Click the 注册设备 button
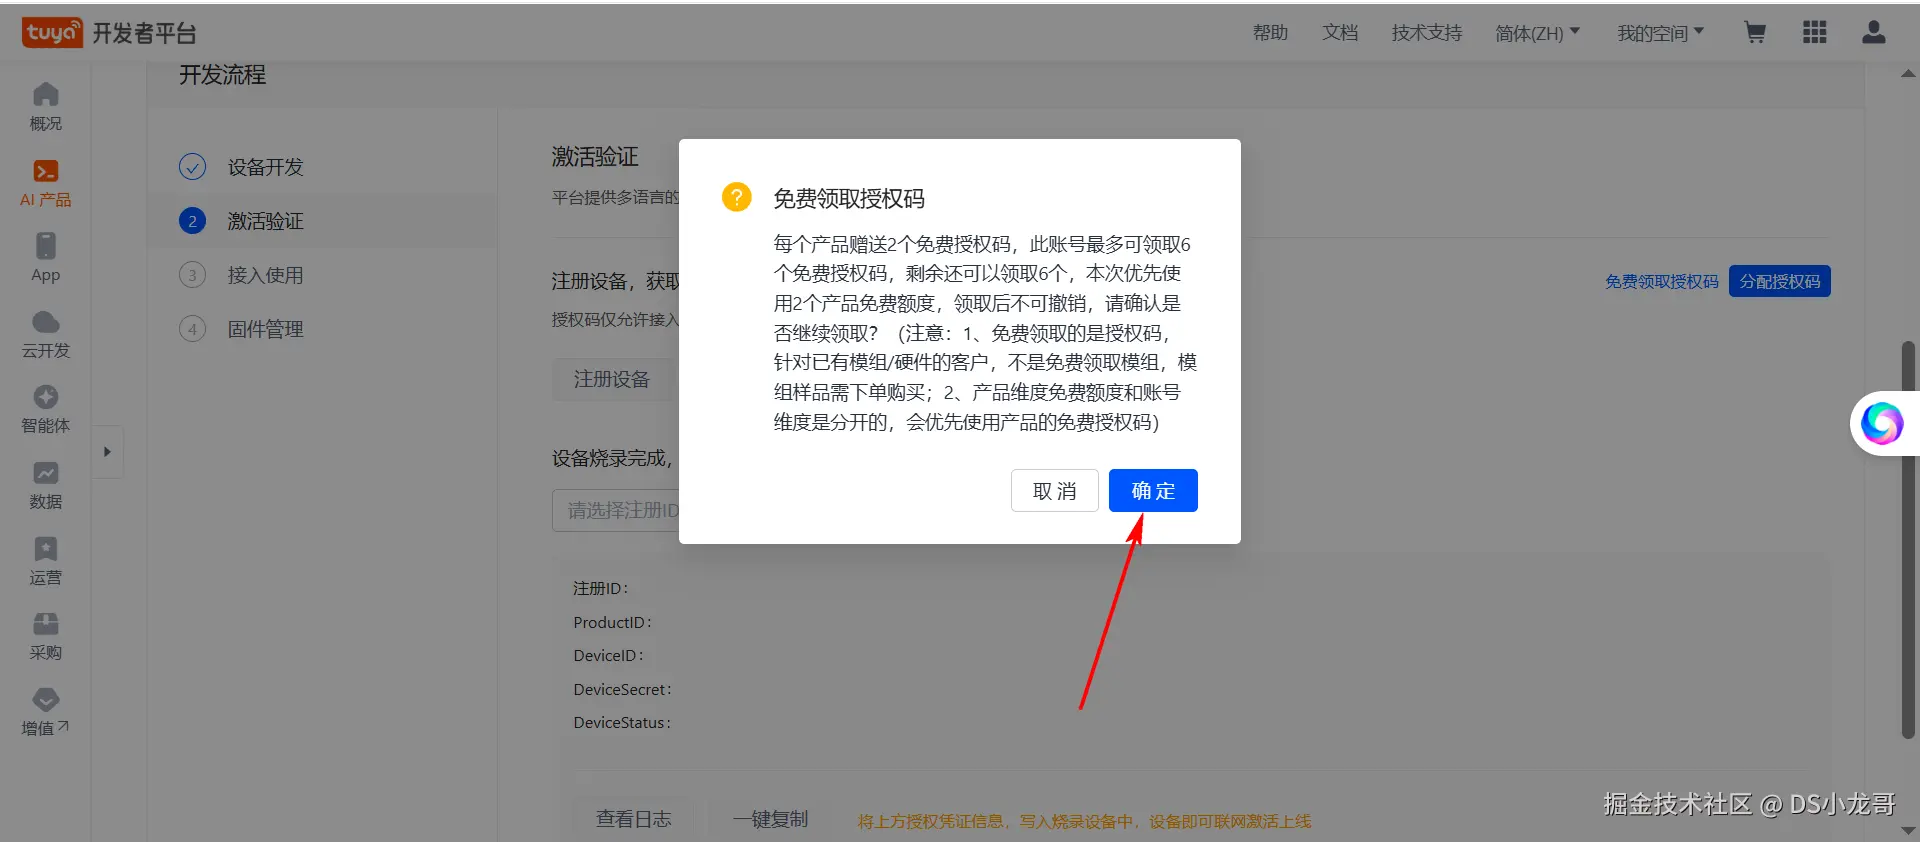 [612, 379]
